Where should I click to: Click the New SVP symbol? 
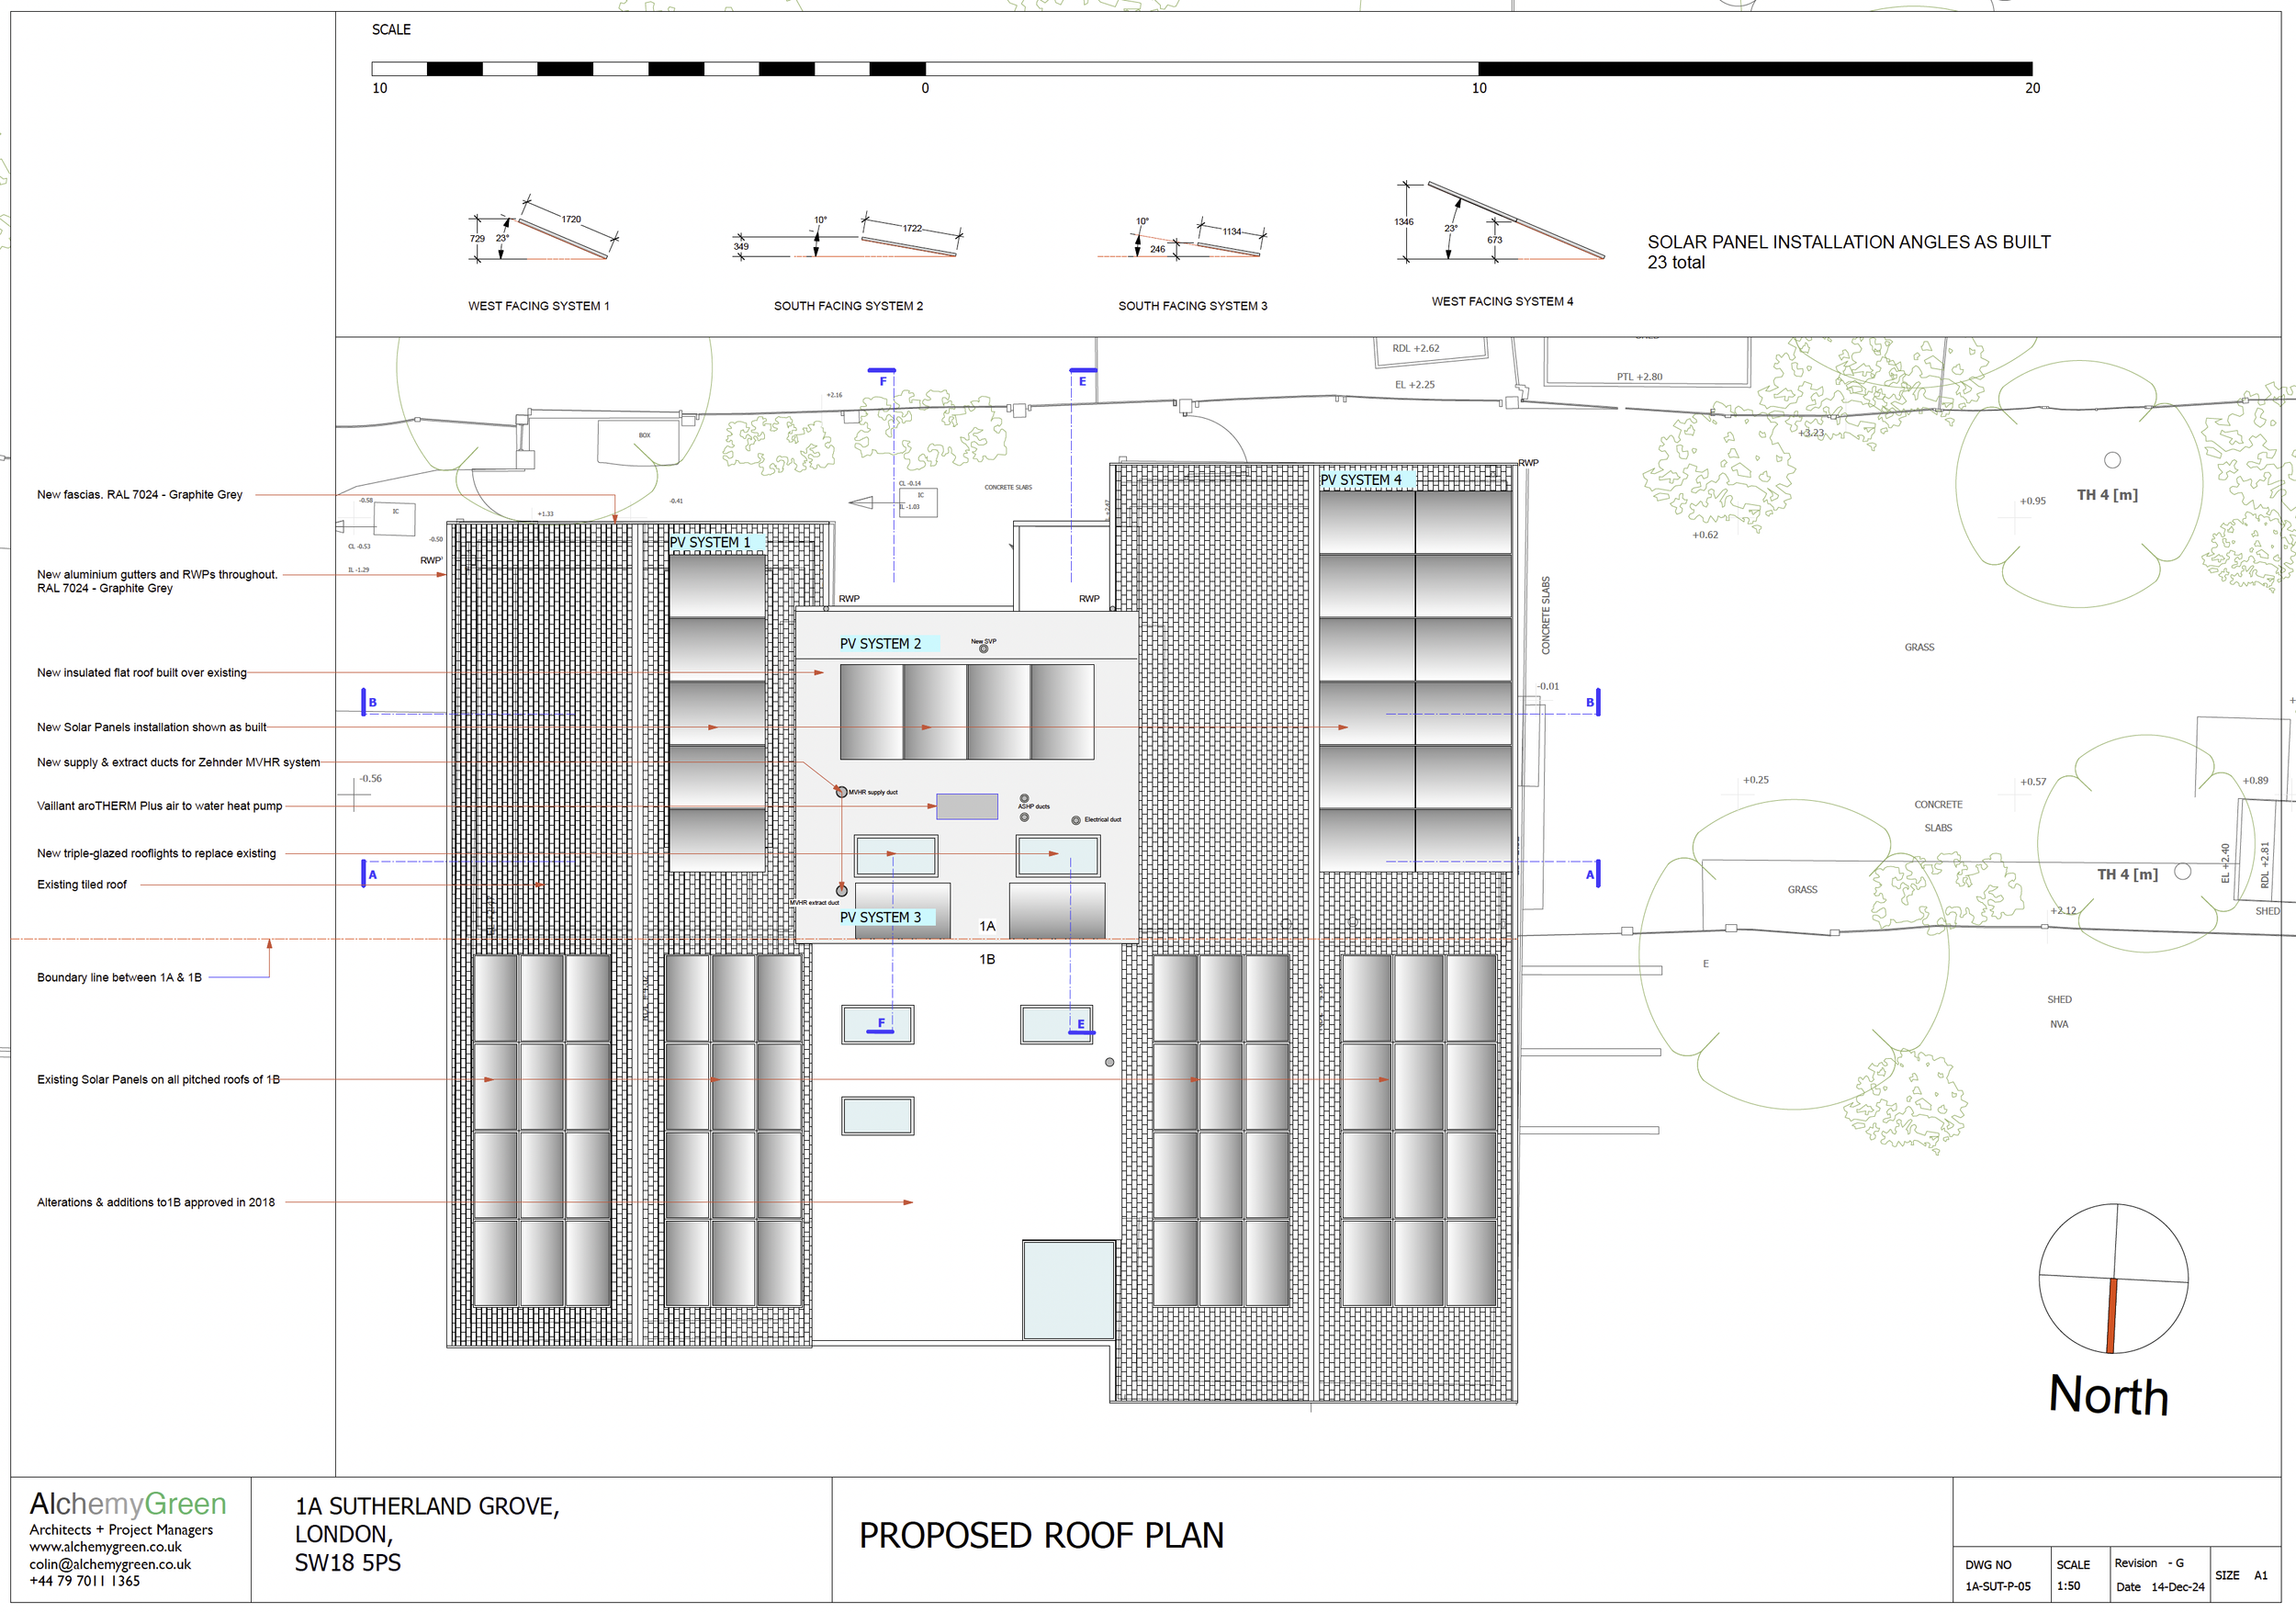(983, 648)
